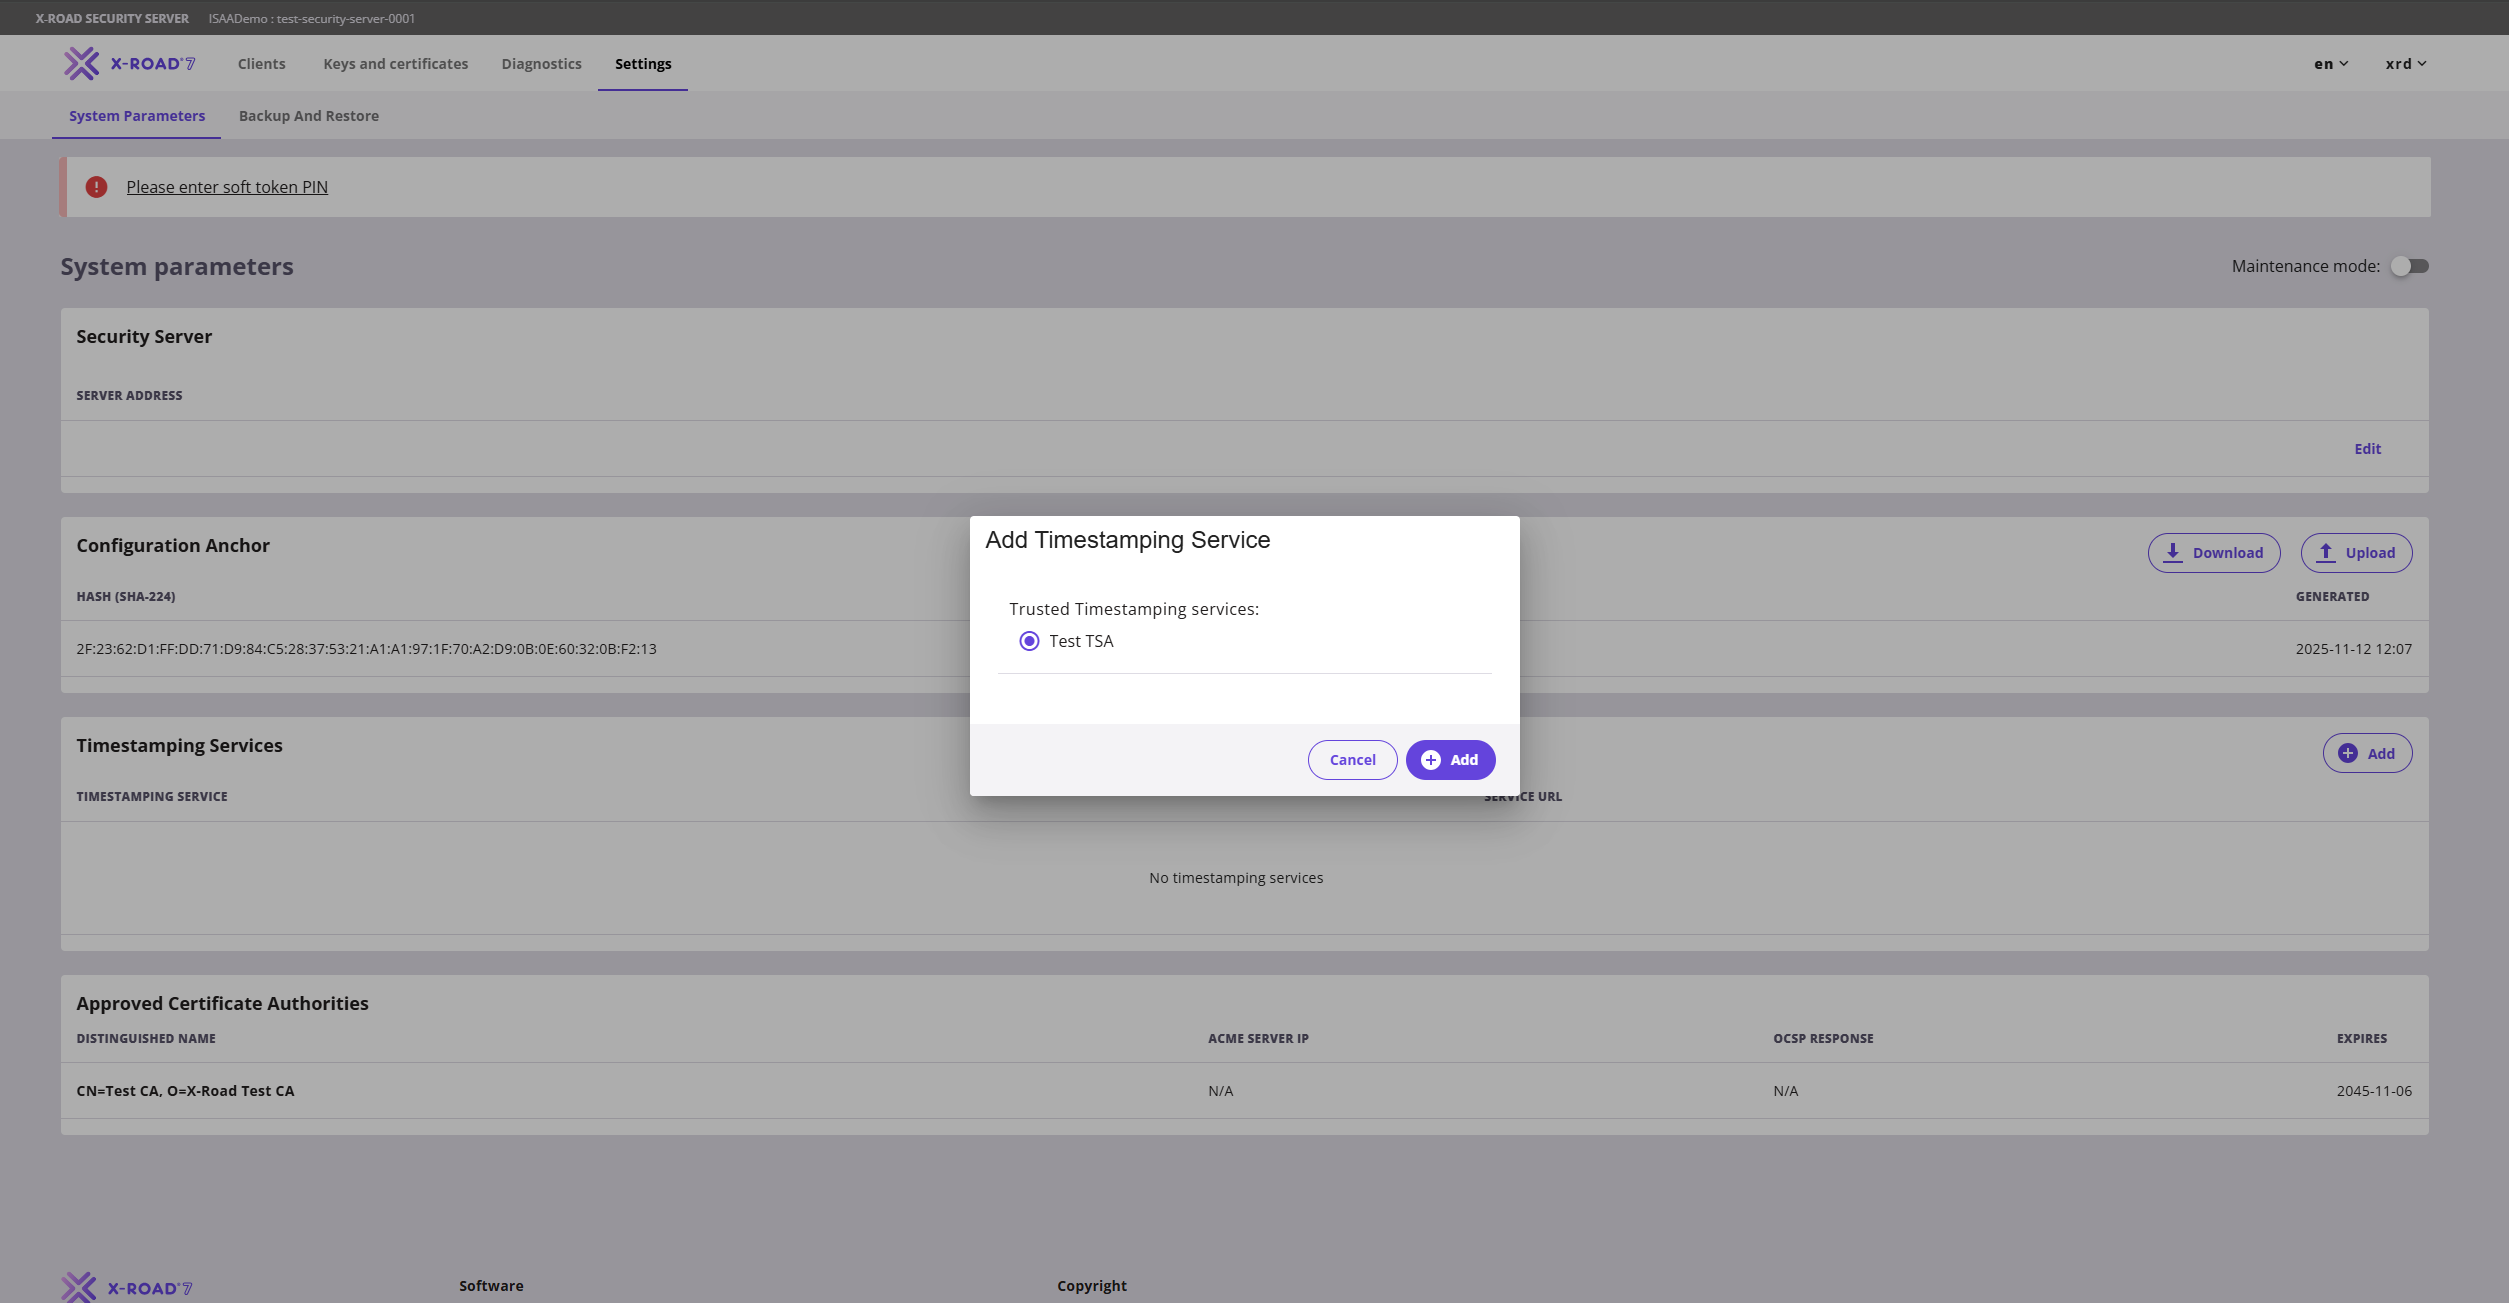Click the X-Road 7 logo in the header

(129, 64)
